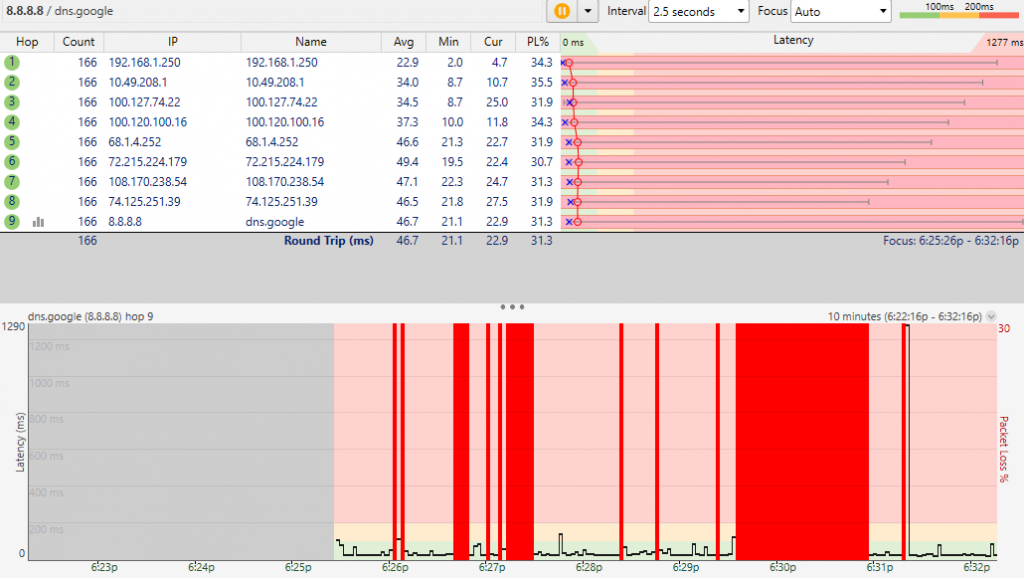Sort by the Avg column header
The image size is (1024, 578).
pyautogui.click(x=404, y=42)
